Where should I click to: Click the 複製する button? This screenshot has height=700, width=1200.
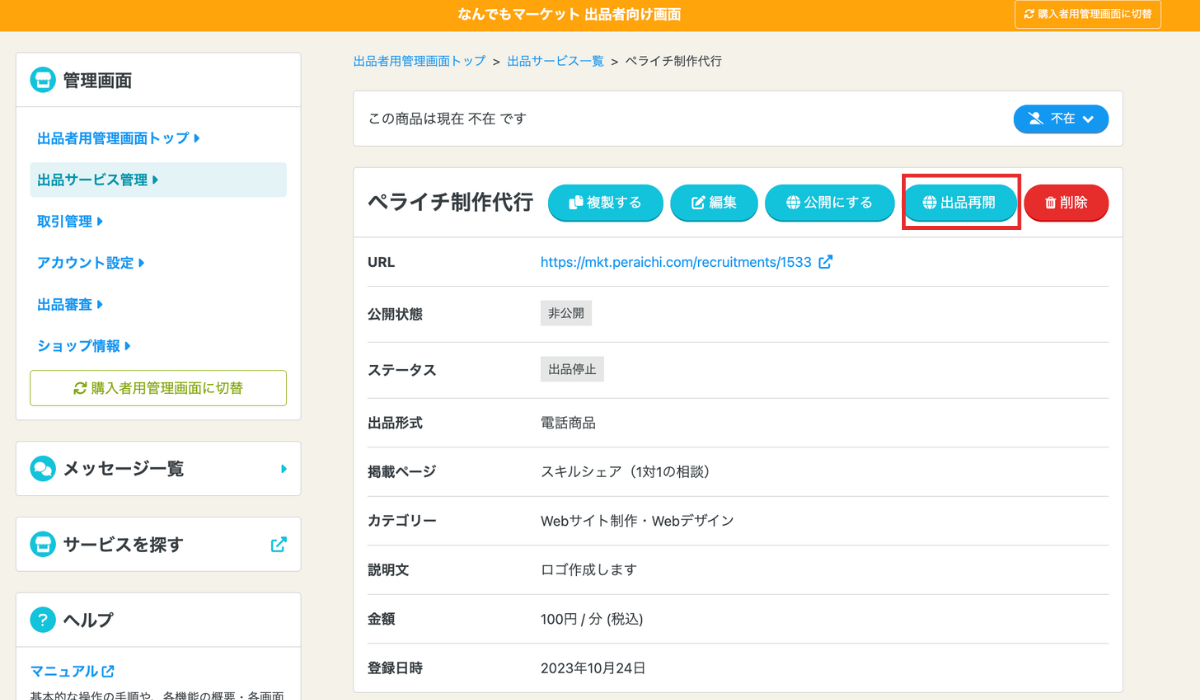click(x=605, y=202)
